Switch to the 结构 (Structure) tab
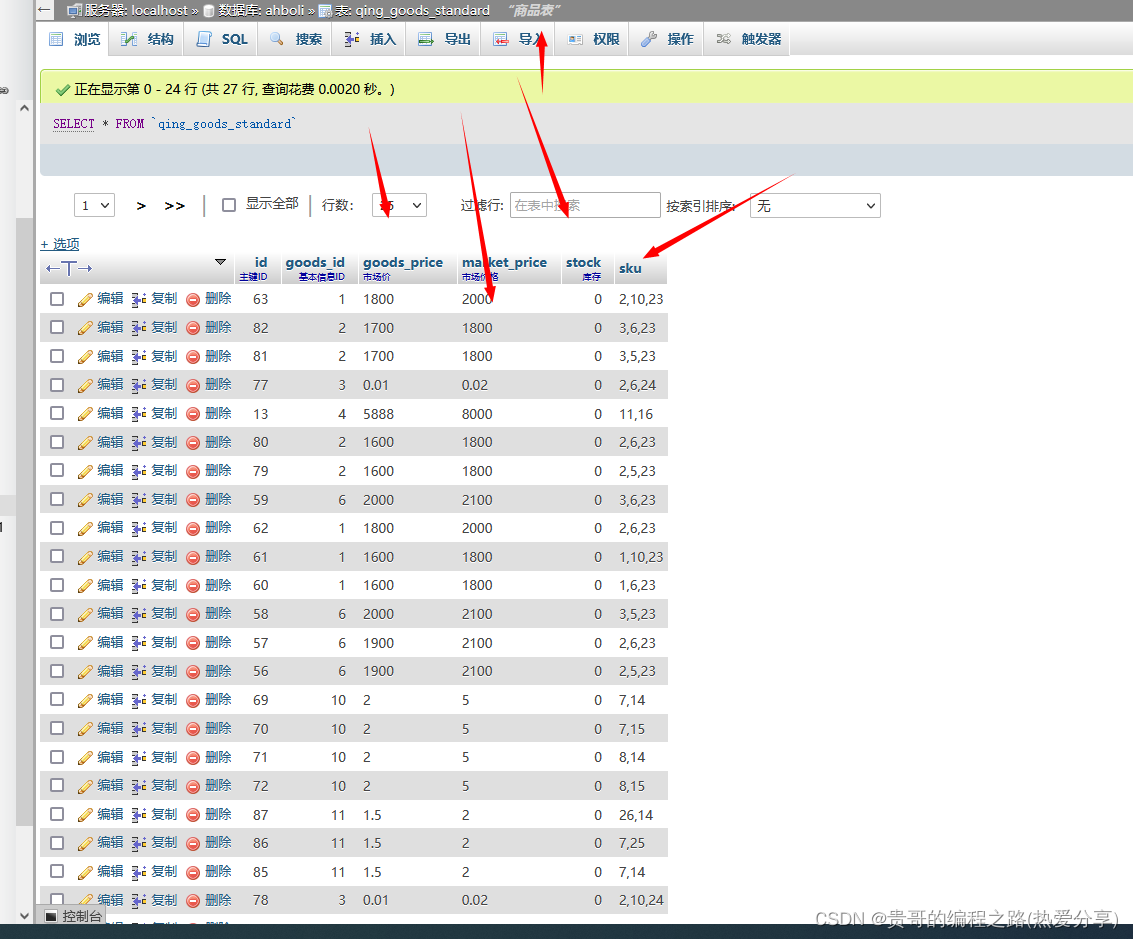The height and width of the screenshot is (939, 1133). (x=147, y=39)
